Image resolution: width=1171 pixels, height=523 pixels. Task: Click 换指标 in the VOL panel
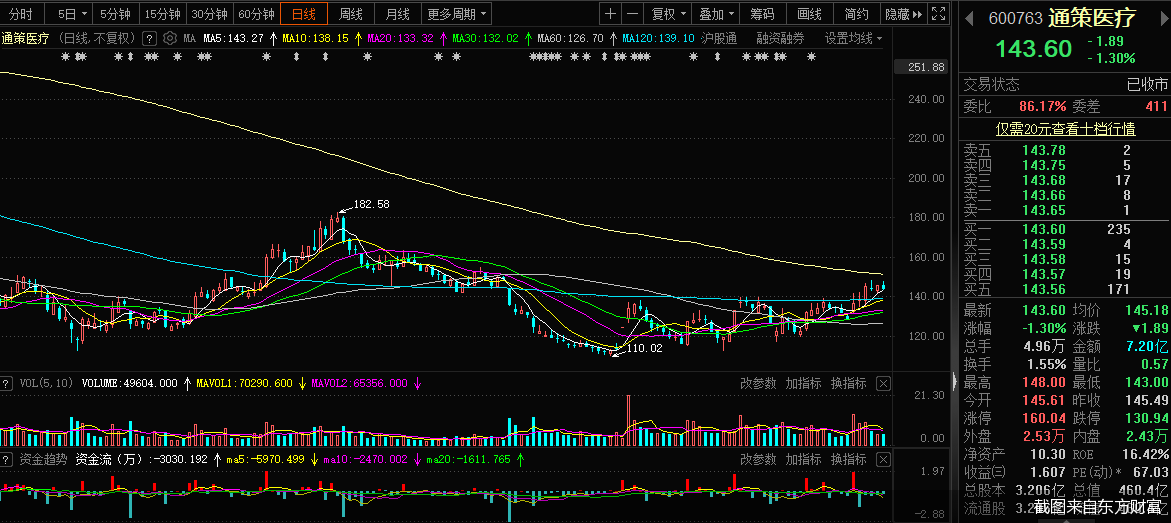click(849, 383)
